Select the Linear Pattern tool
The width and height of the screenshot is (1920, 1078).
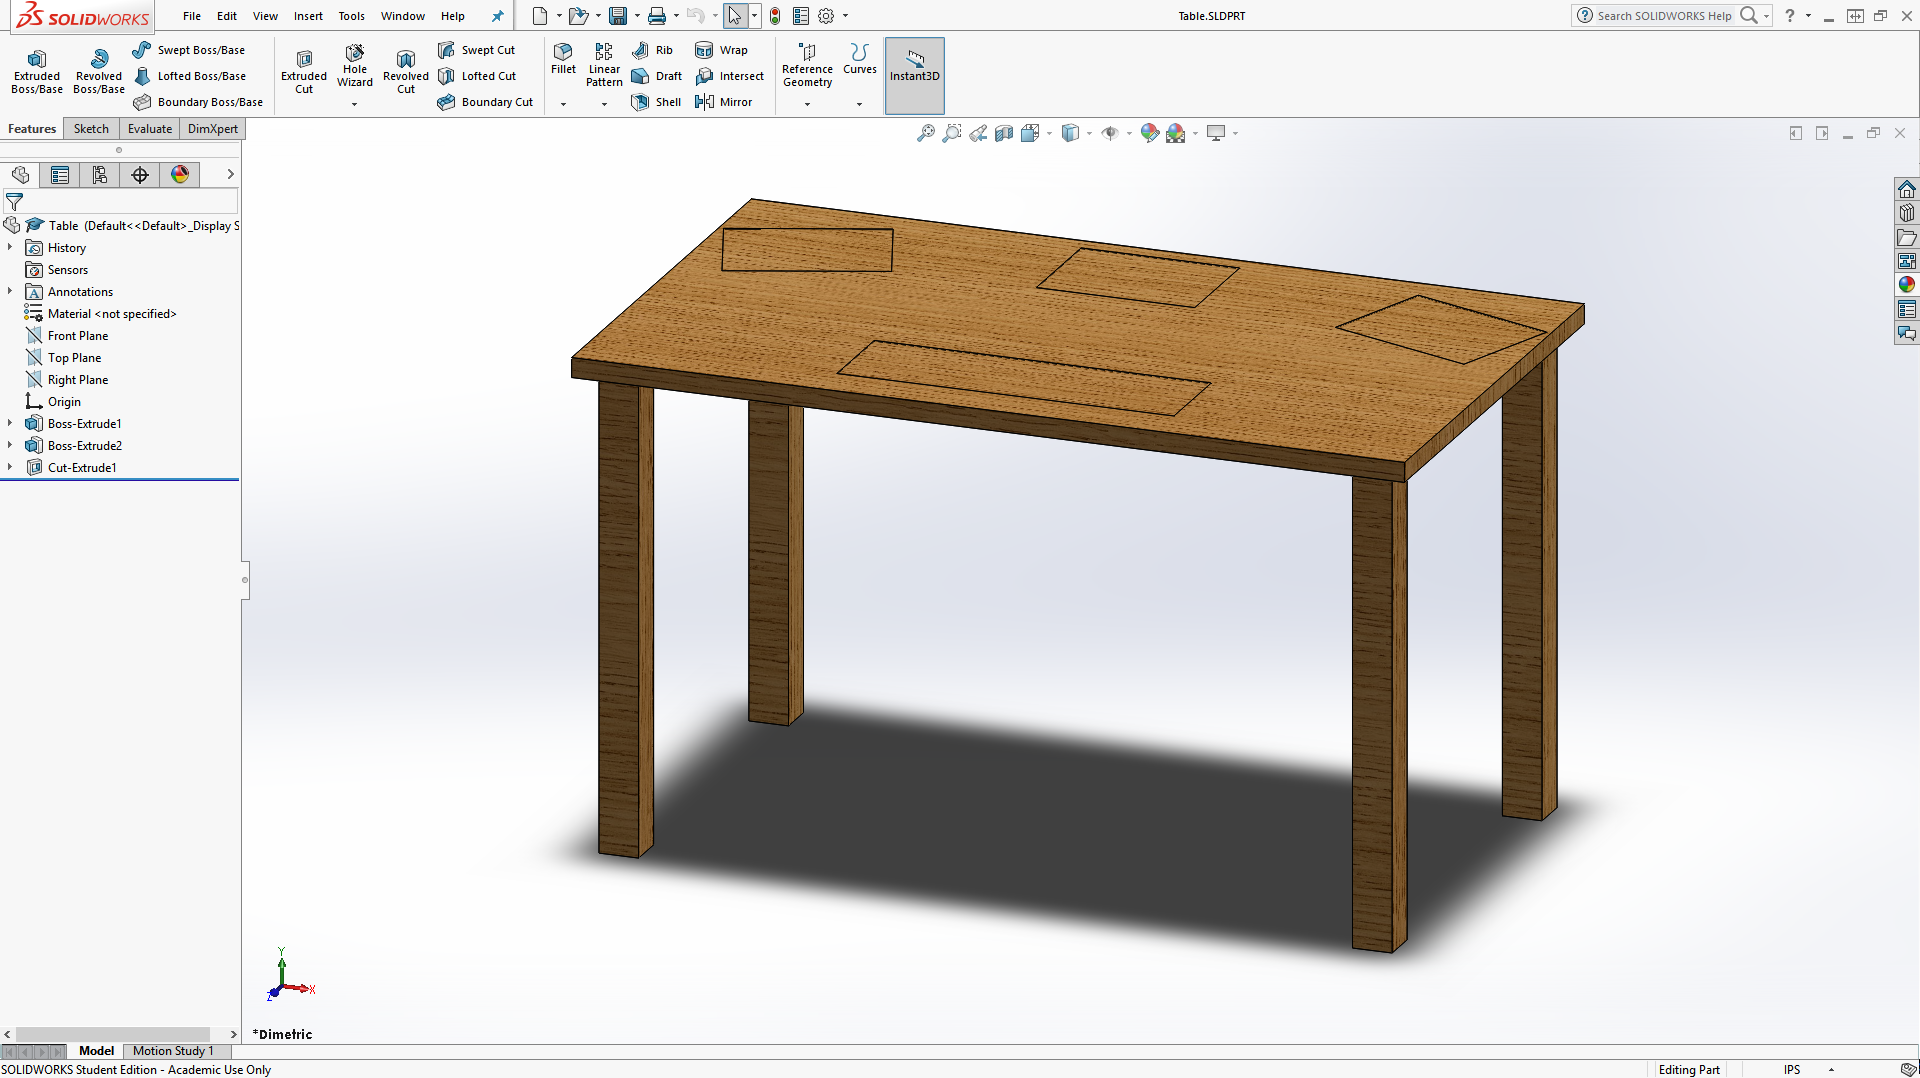tap(604, 66)
